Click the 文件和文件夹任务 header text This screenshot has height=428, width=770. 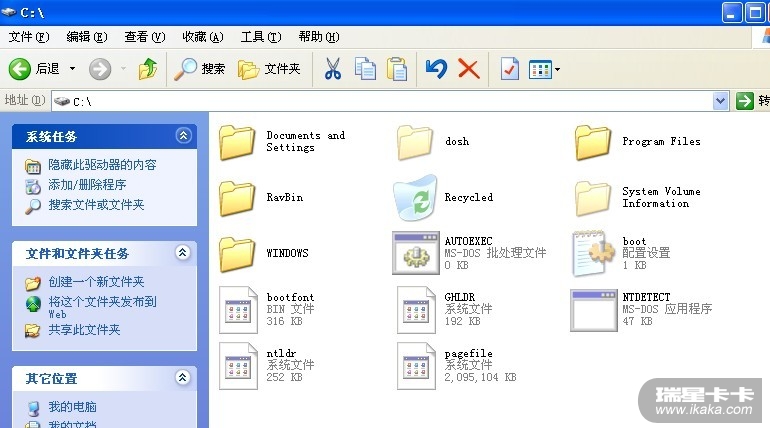pos(77,253)
